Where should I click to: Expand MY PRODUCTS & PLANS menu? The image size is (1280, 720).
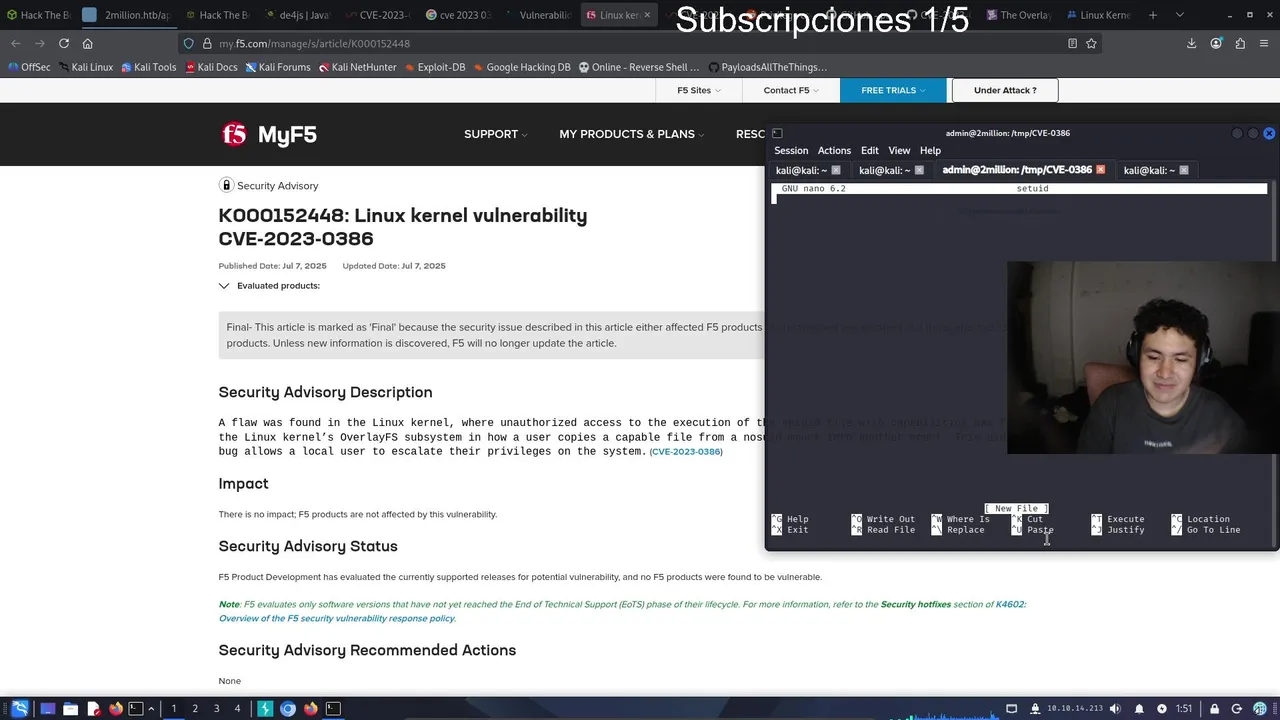631,134
